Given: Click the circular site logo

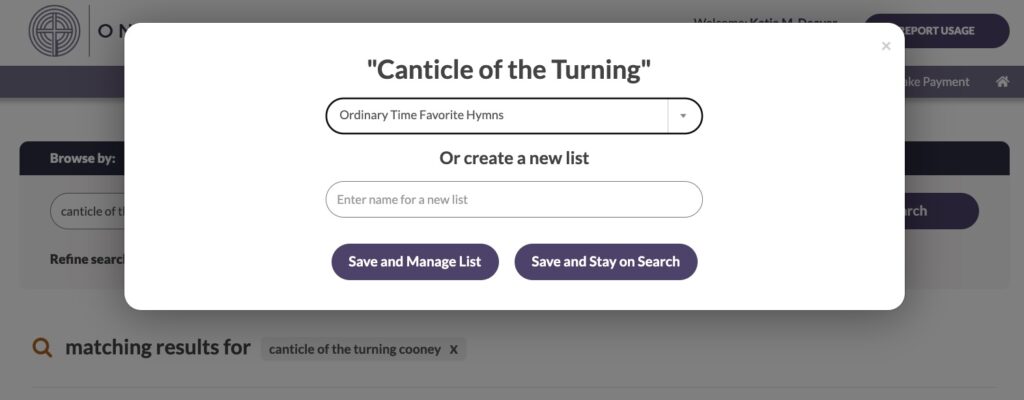Looking at the screenshot, I should click(54, 31).
